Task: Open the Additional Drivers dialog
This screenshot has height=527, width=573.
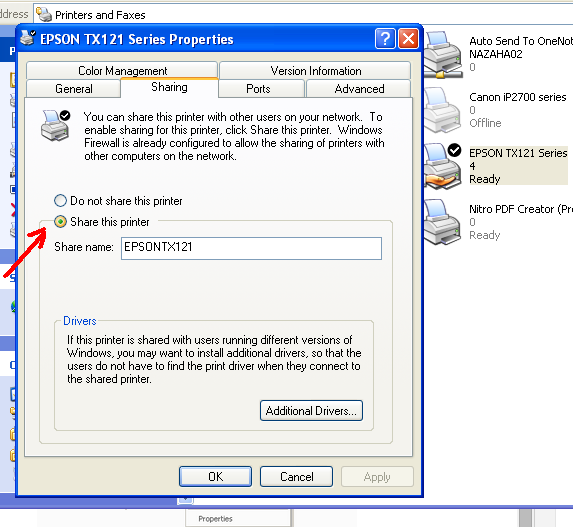Action: tap(311, 411)
